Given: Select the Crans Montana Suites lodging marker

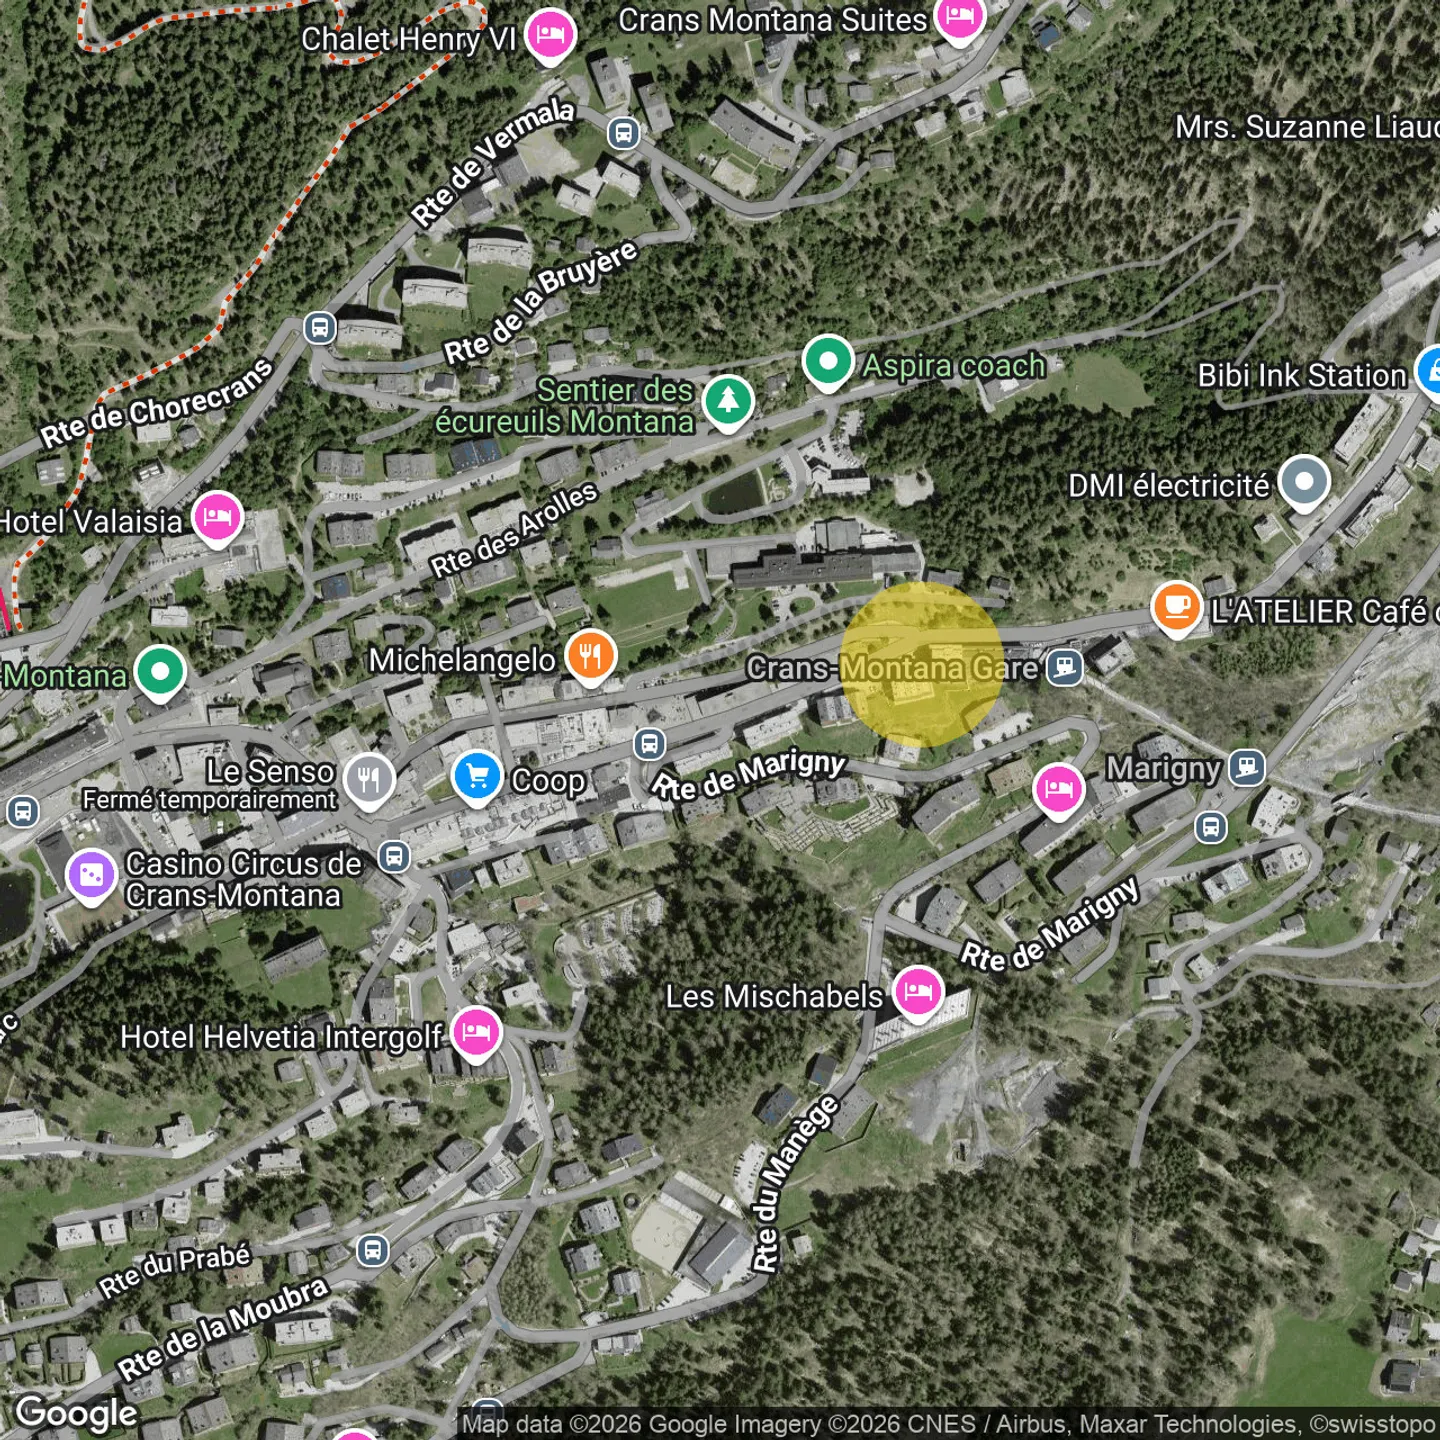Looking at the screenshot, I should point(959,17).
